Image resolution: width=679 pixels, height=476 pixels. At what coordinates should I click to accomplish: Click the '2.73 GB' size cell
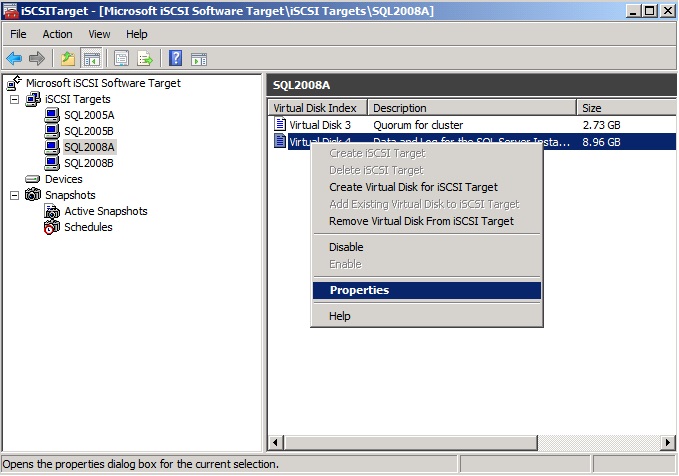click(x=601, y=125)
